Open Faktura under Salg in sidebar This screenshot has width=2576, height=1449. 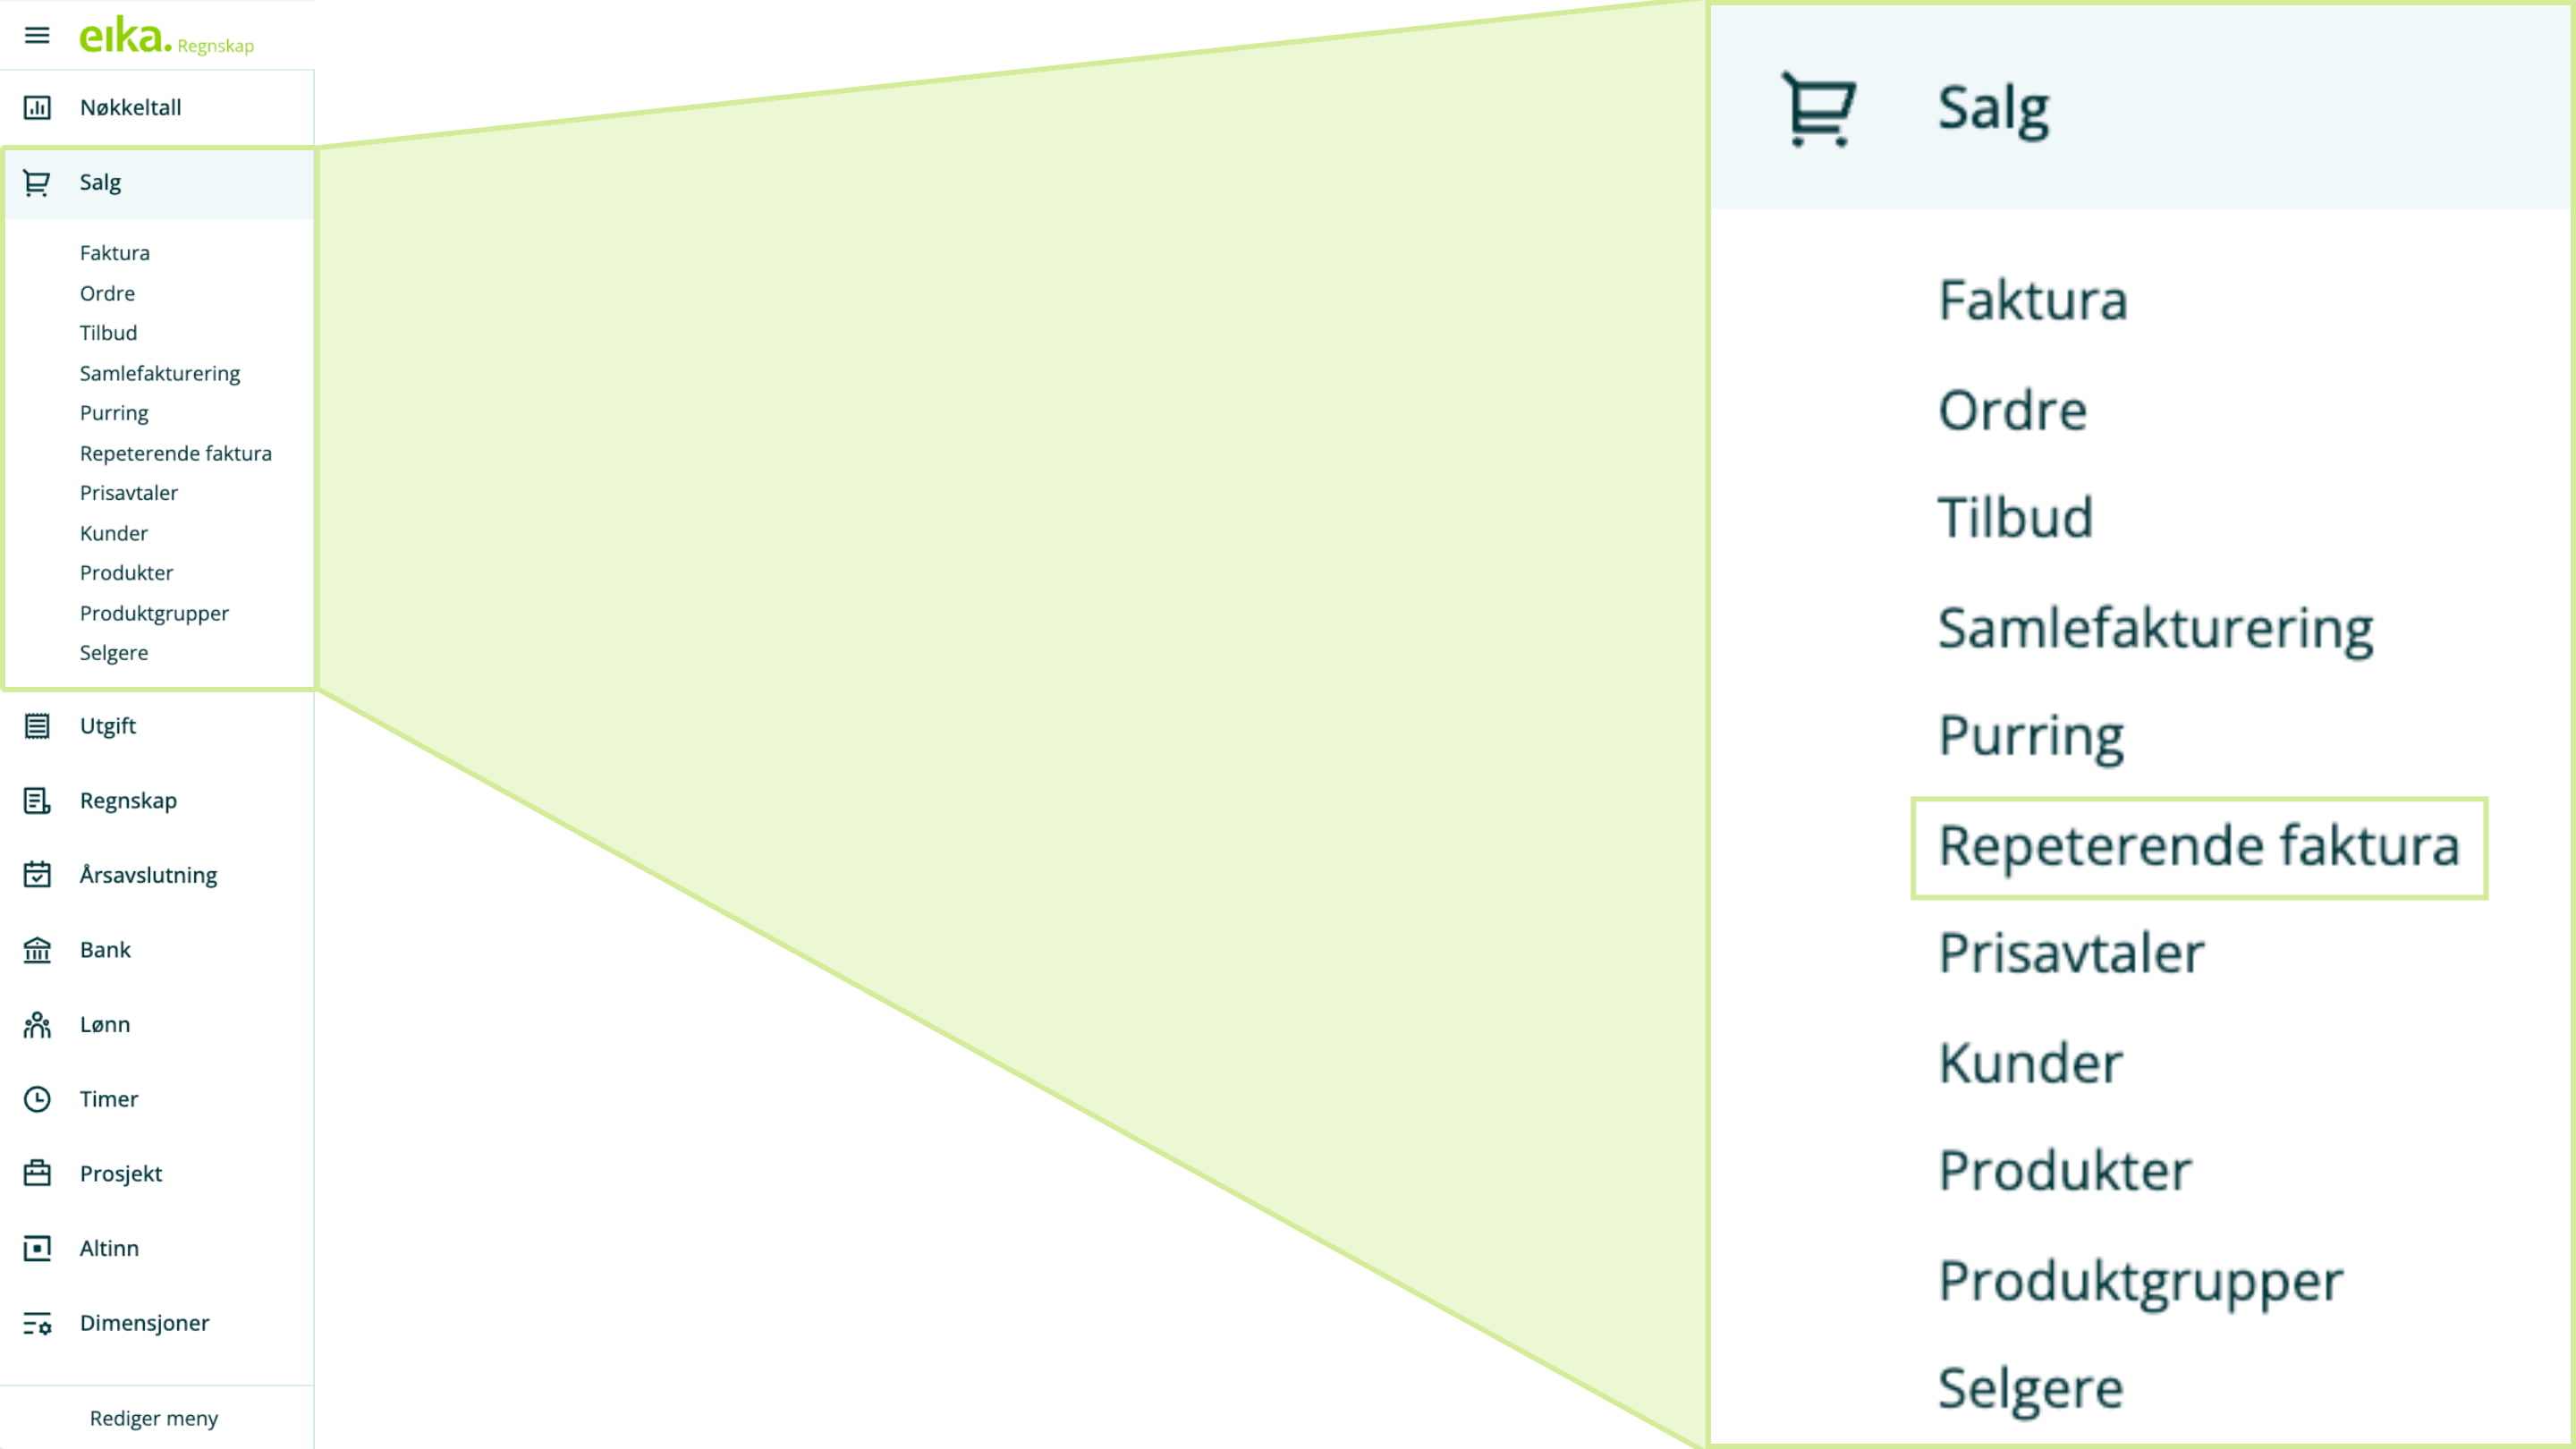(x=115, y=253)
